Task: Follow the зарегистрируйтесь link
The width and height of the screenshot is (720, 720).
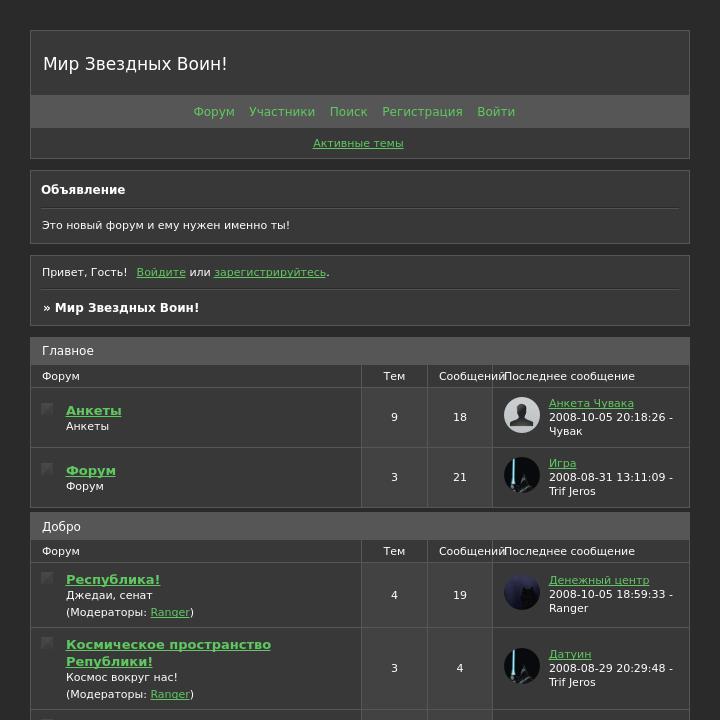Action: [x=270, y=272]
